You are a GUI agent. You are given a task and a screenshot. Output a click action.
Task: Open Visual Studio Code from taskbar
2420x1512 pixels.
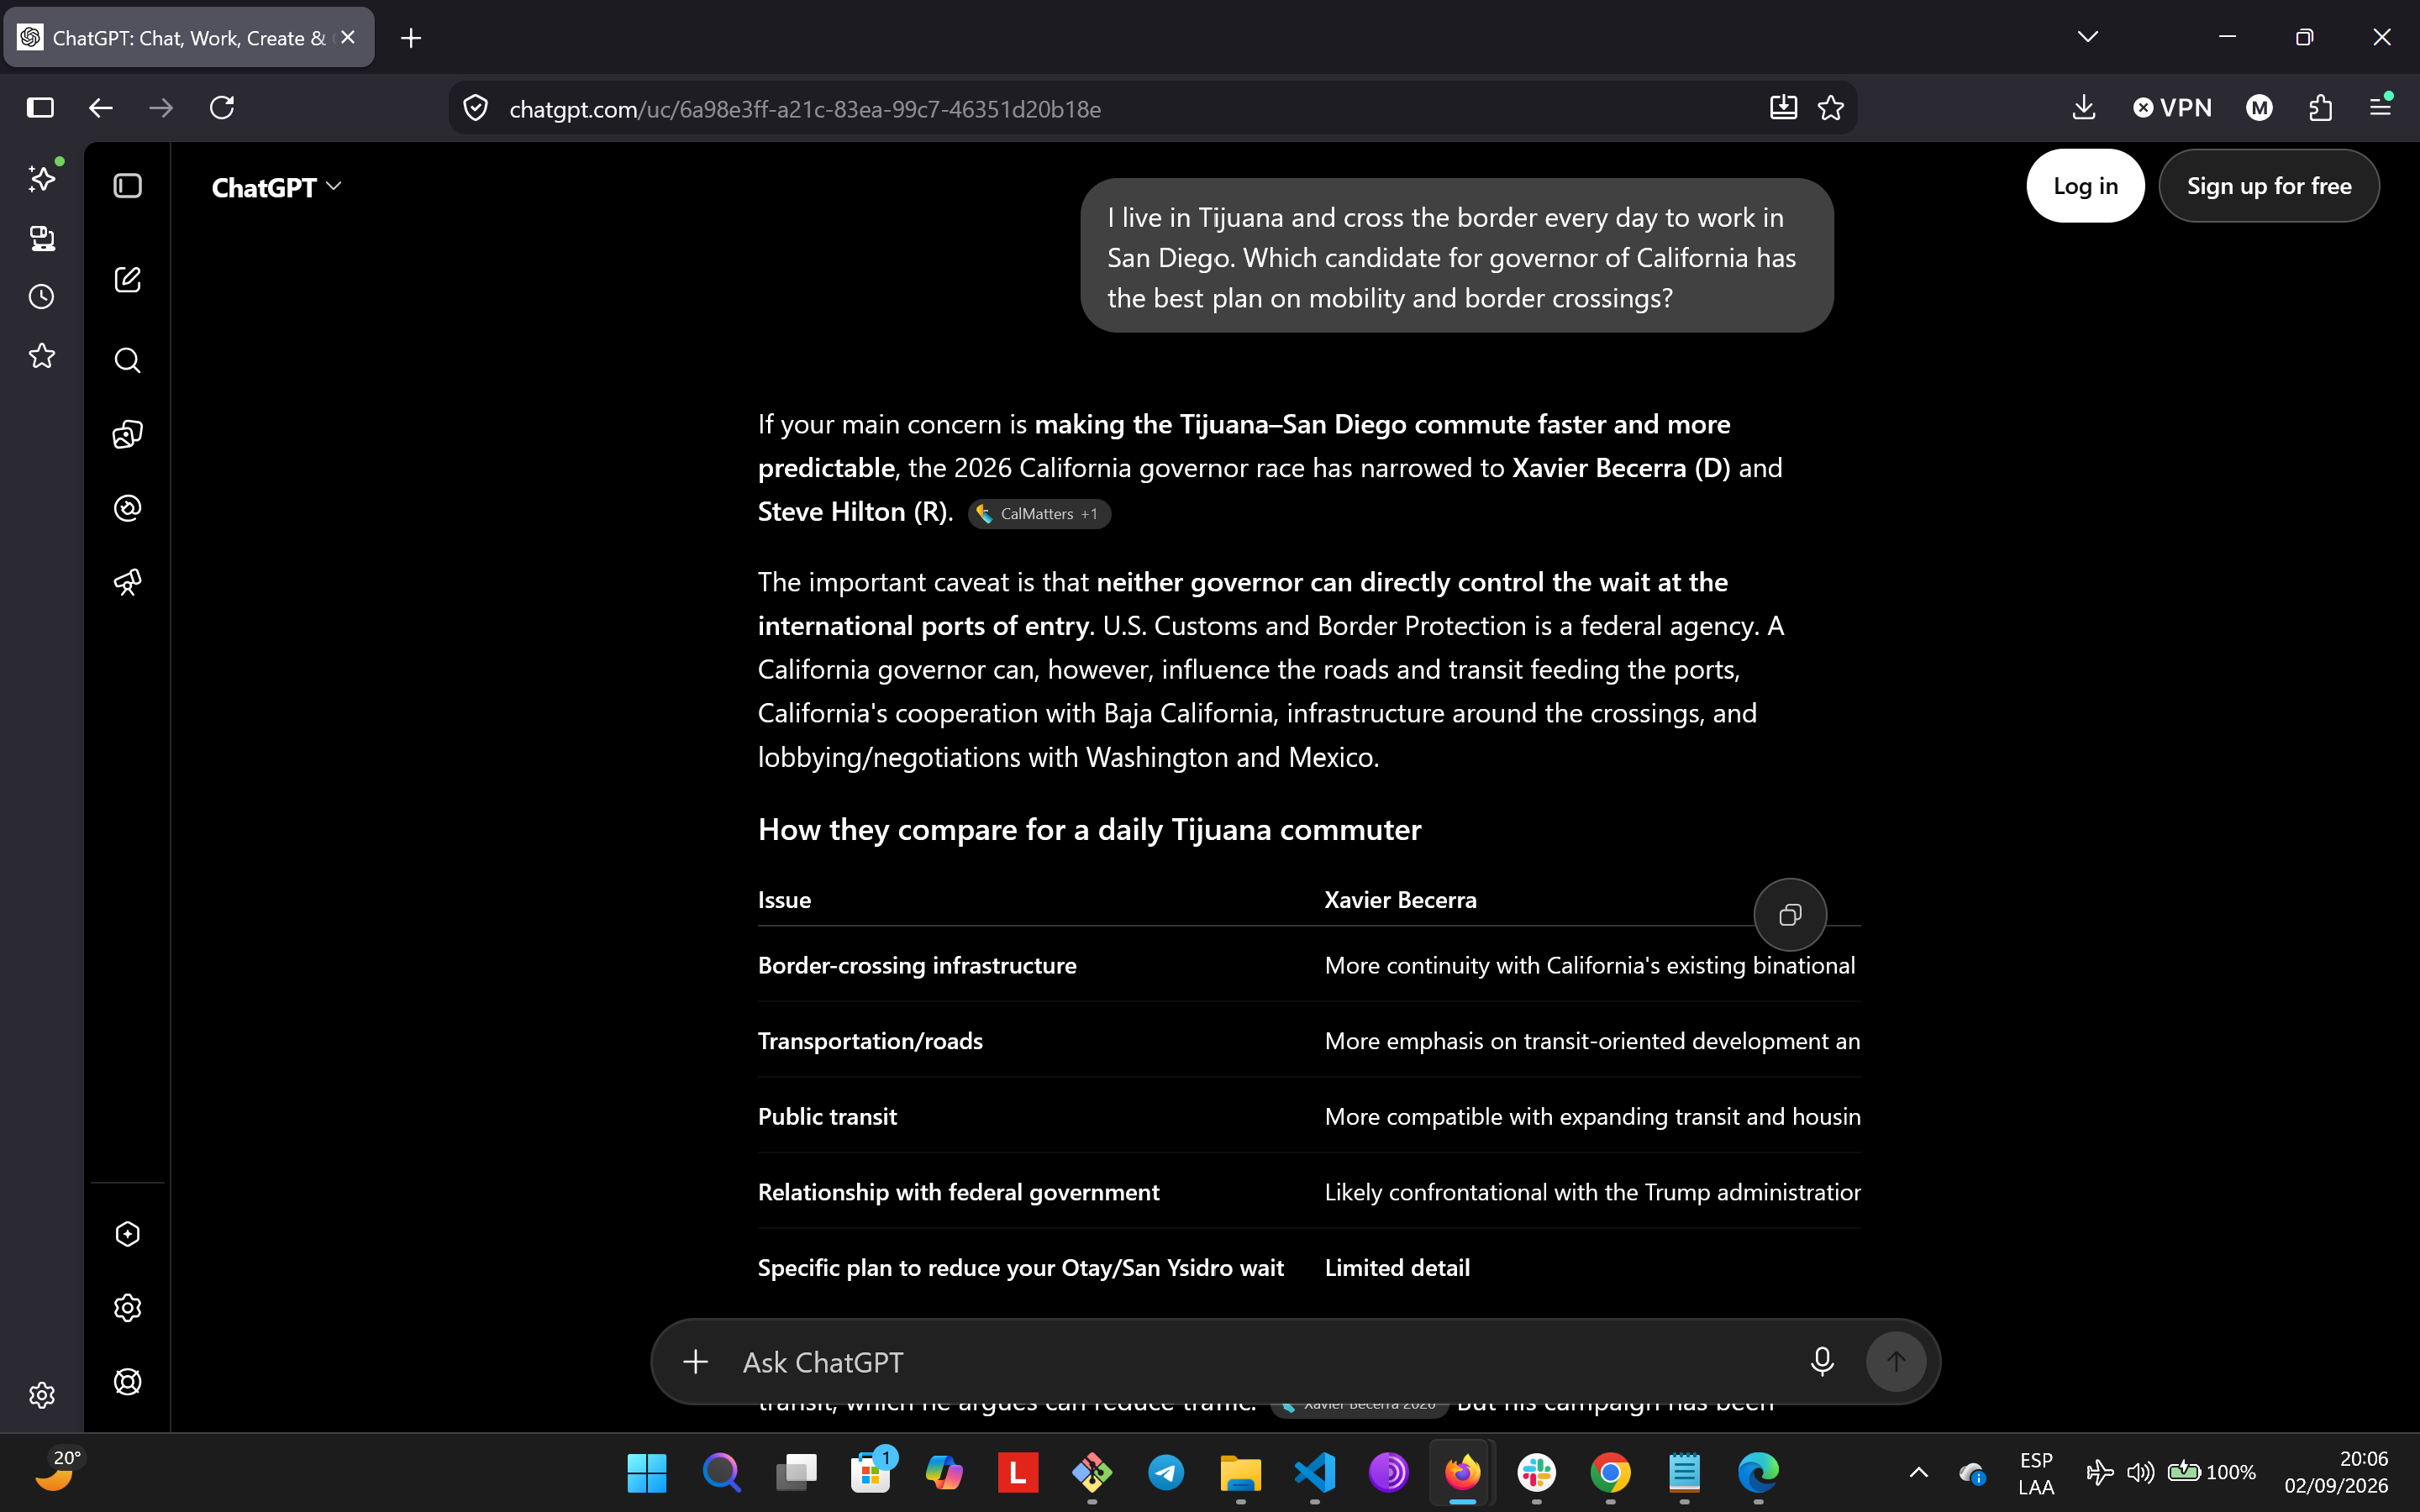(x=1314, y=1473)
